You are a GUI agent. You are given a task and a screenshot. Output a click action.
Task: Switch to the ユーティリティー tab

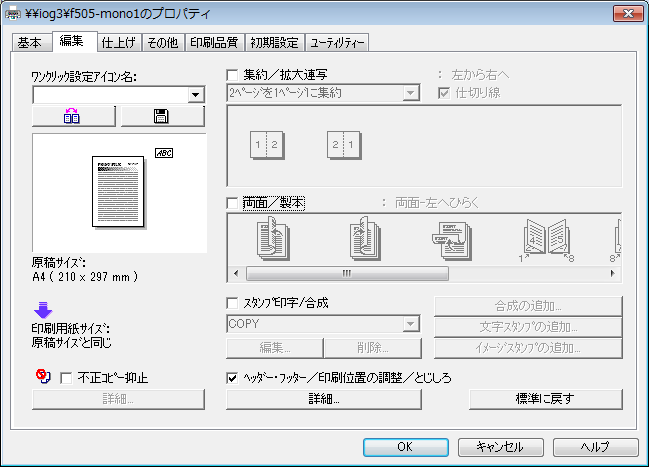[x=337, y=42]
